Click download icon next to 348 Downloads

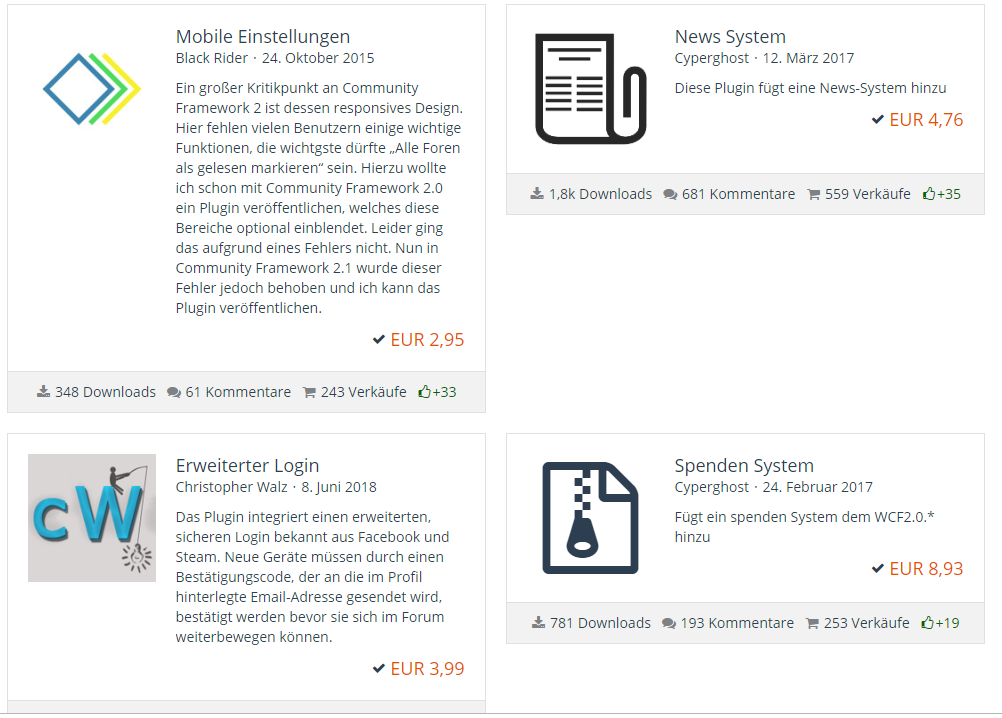43,392
